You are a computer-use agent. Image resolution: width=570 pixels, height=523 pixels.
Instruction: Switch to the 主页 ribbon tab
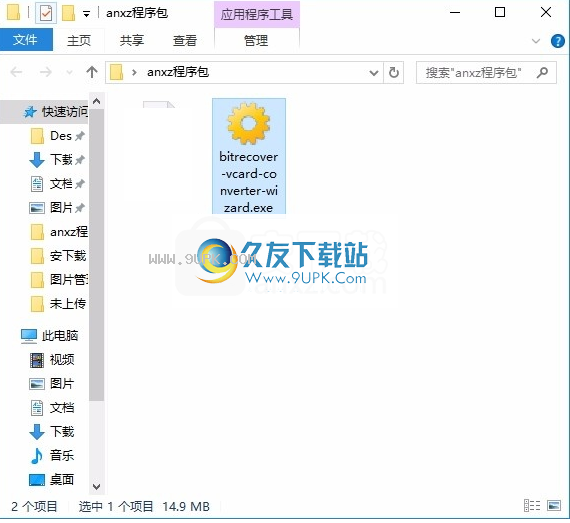coord(79,40)
